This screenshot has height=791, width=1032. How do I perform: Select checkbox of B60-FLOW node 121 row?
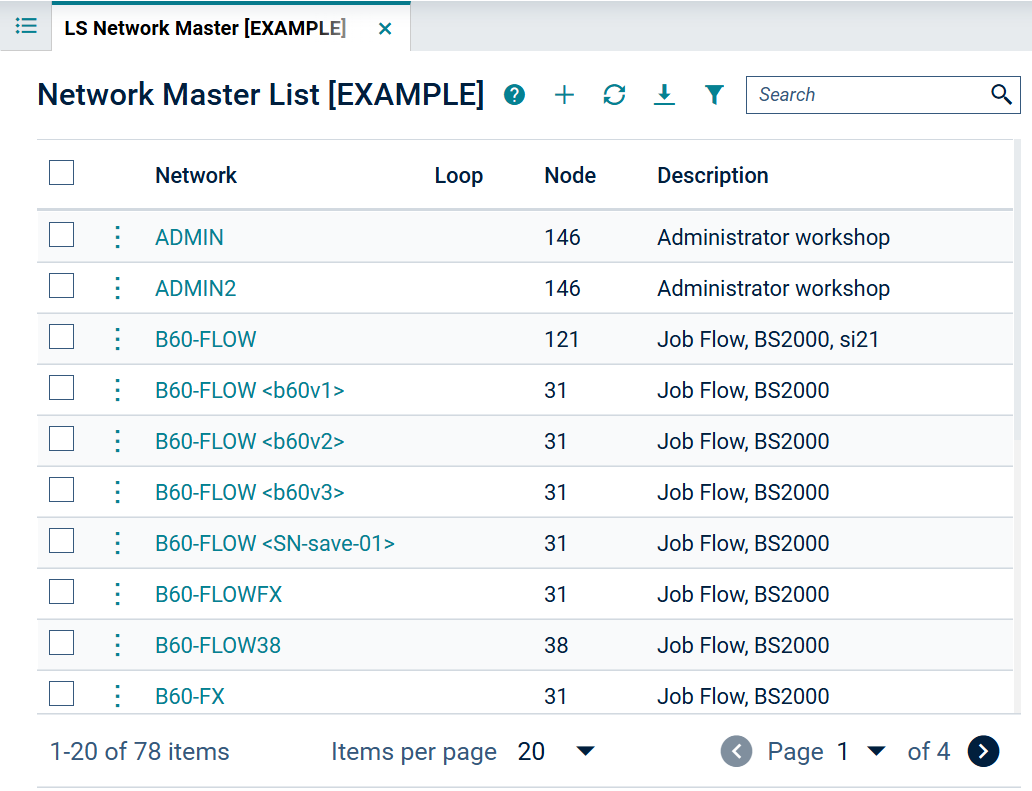[61, 336]
